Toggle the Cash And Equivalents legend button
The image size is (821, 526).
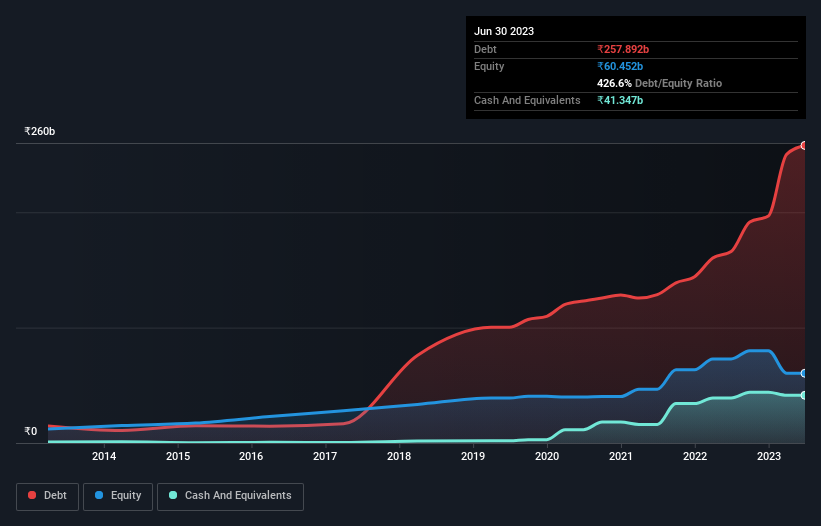coord(230,496)
